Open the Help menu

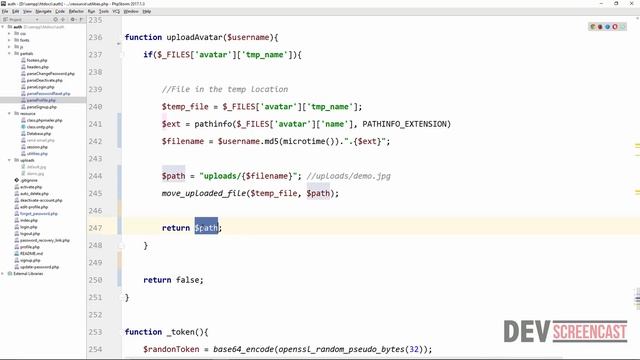(147, 11)
